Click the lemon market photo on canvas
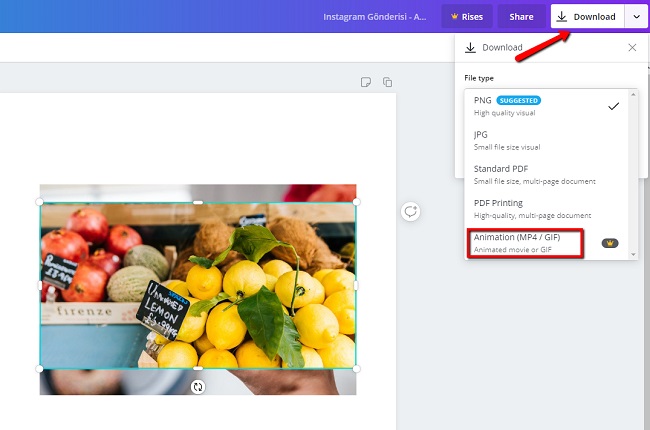The width and height of the screenshot is (650, 430). [198, 285]
